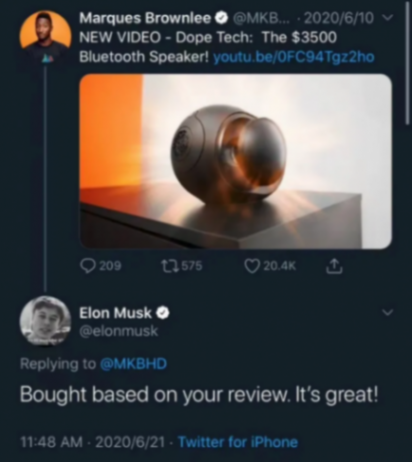This screenshot has width=412, height=462.
Task: Click the vertical scrollbar on the right edge
Action: (408, 63)
